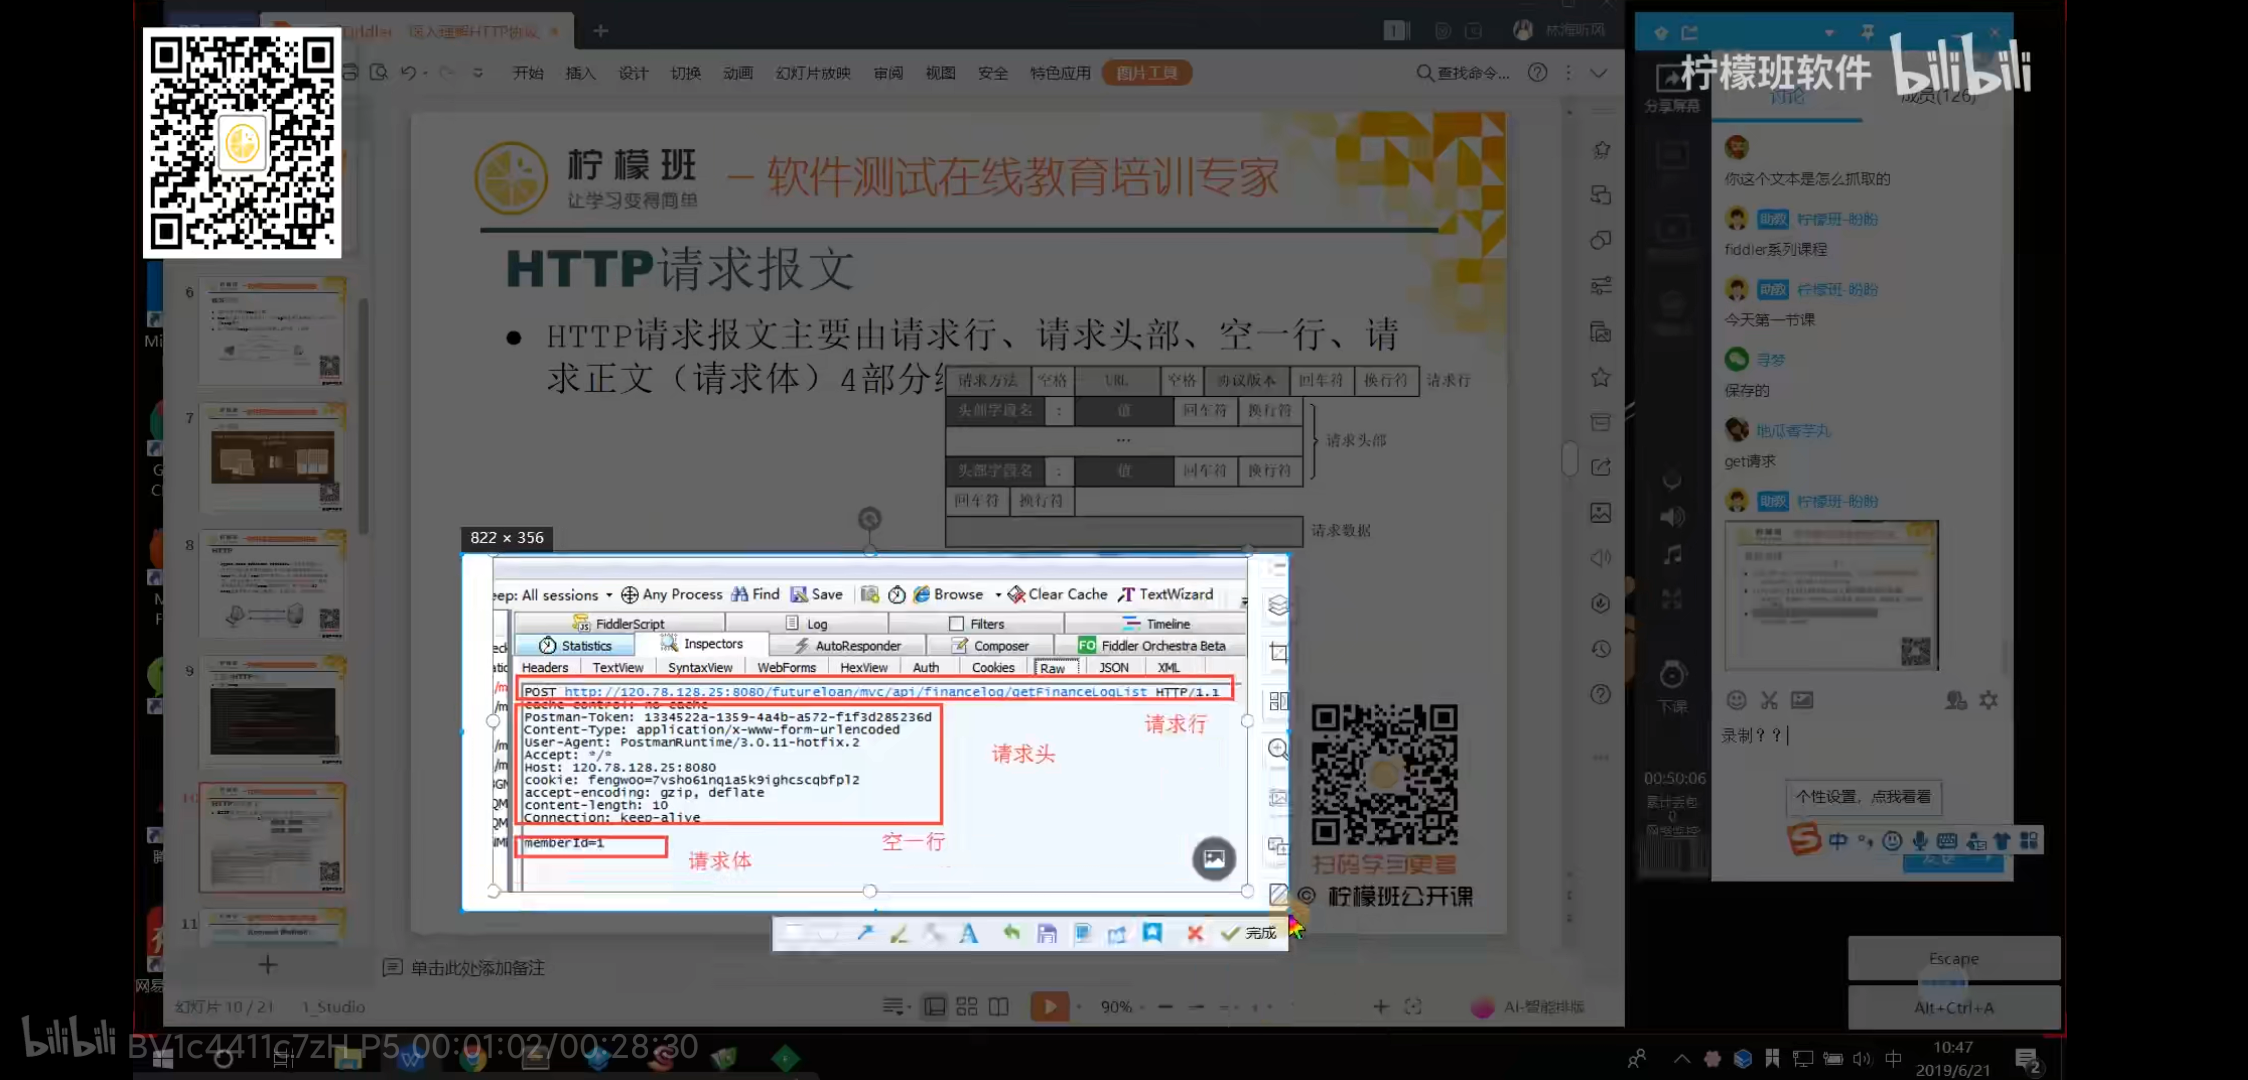Toggle the Filters checkbox in Fiddler
2248x1080 pixels.
click(956, 623)
